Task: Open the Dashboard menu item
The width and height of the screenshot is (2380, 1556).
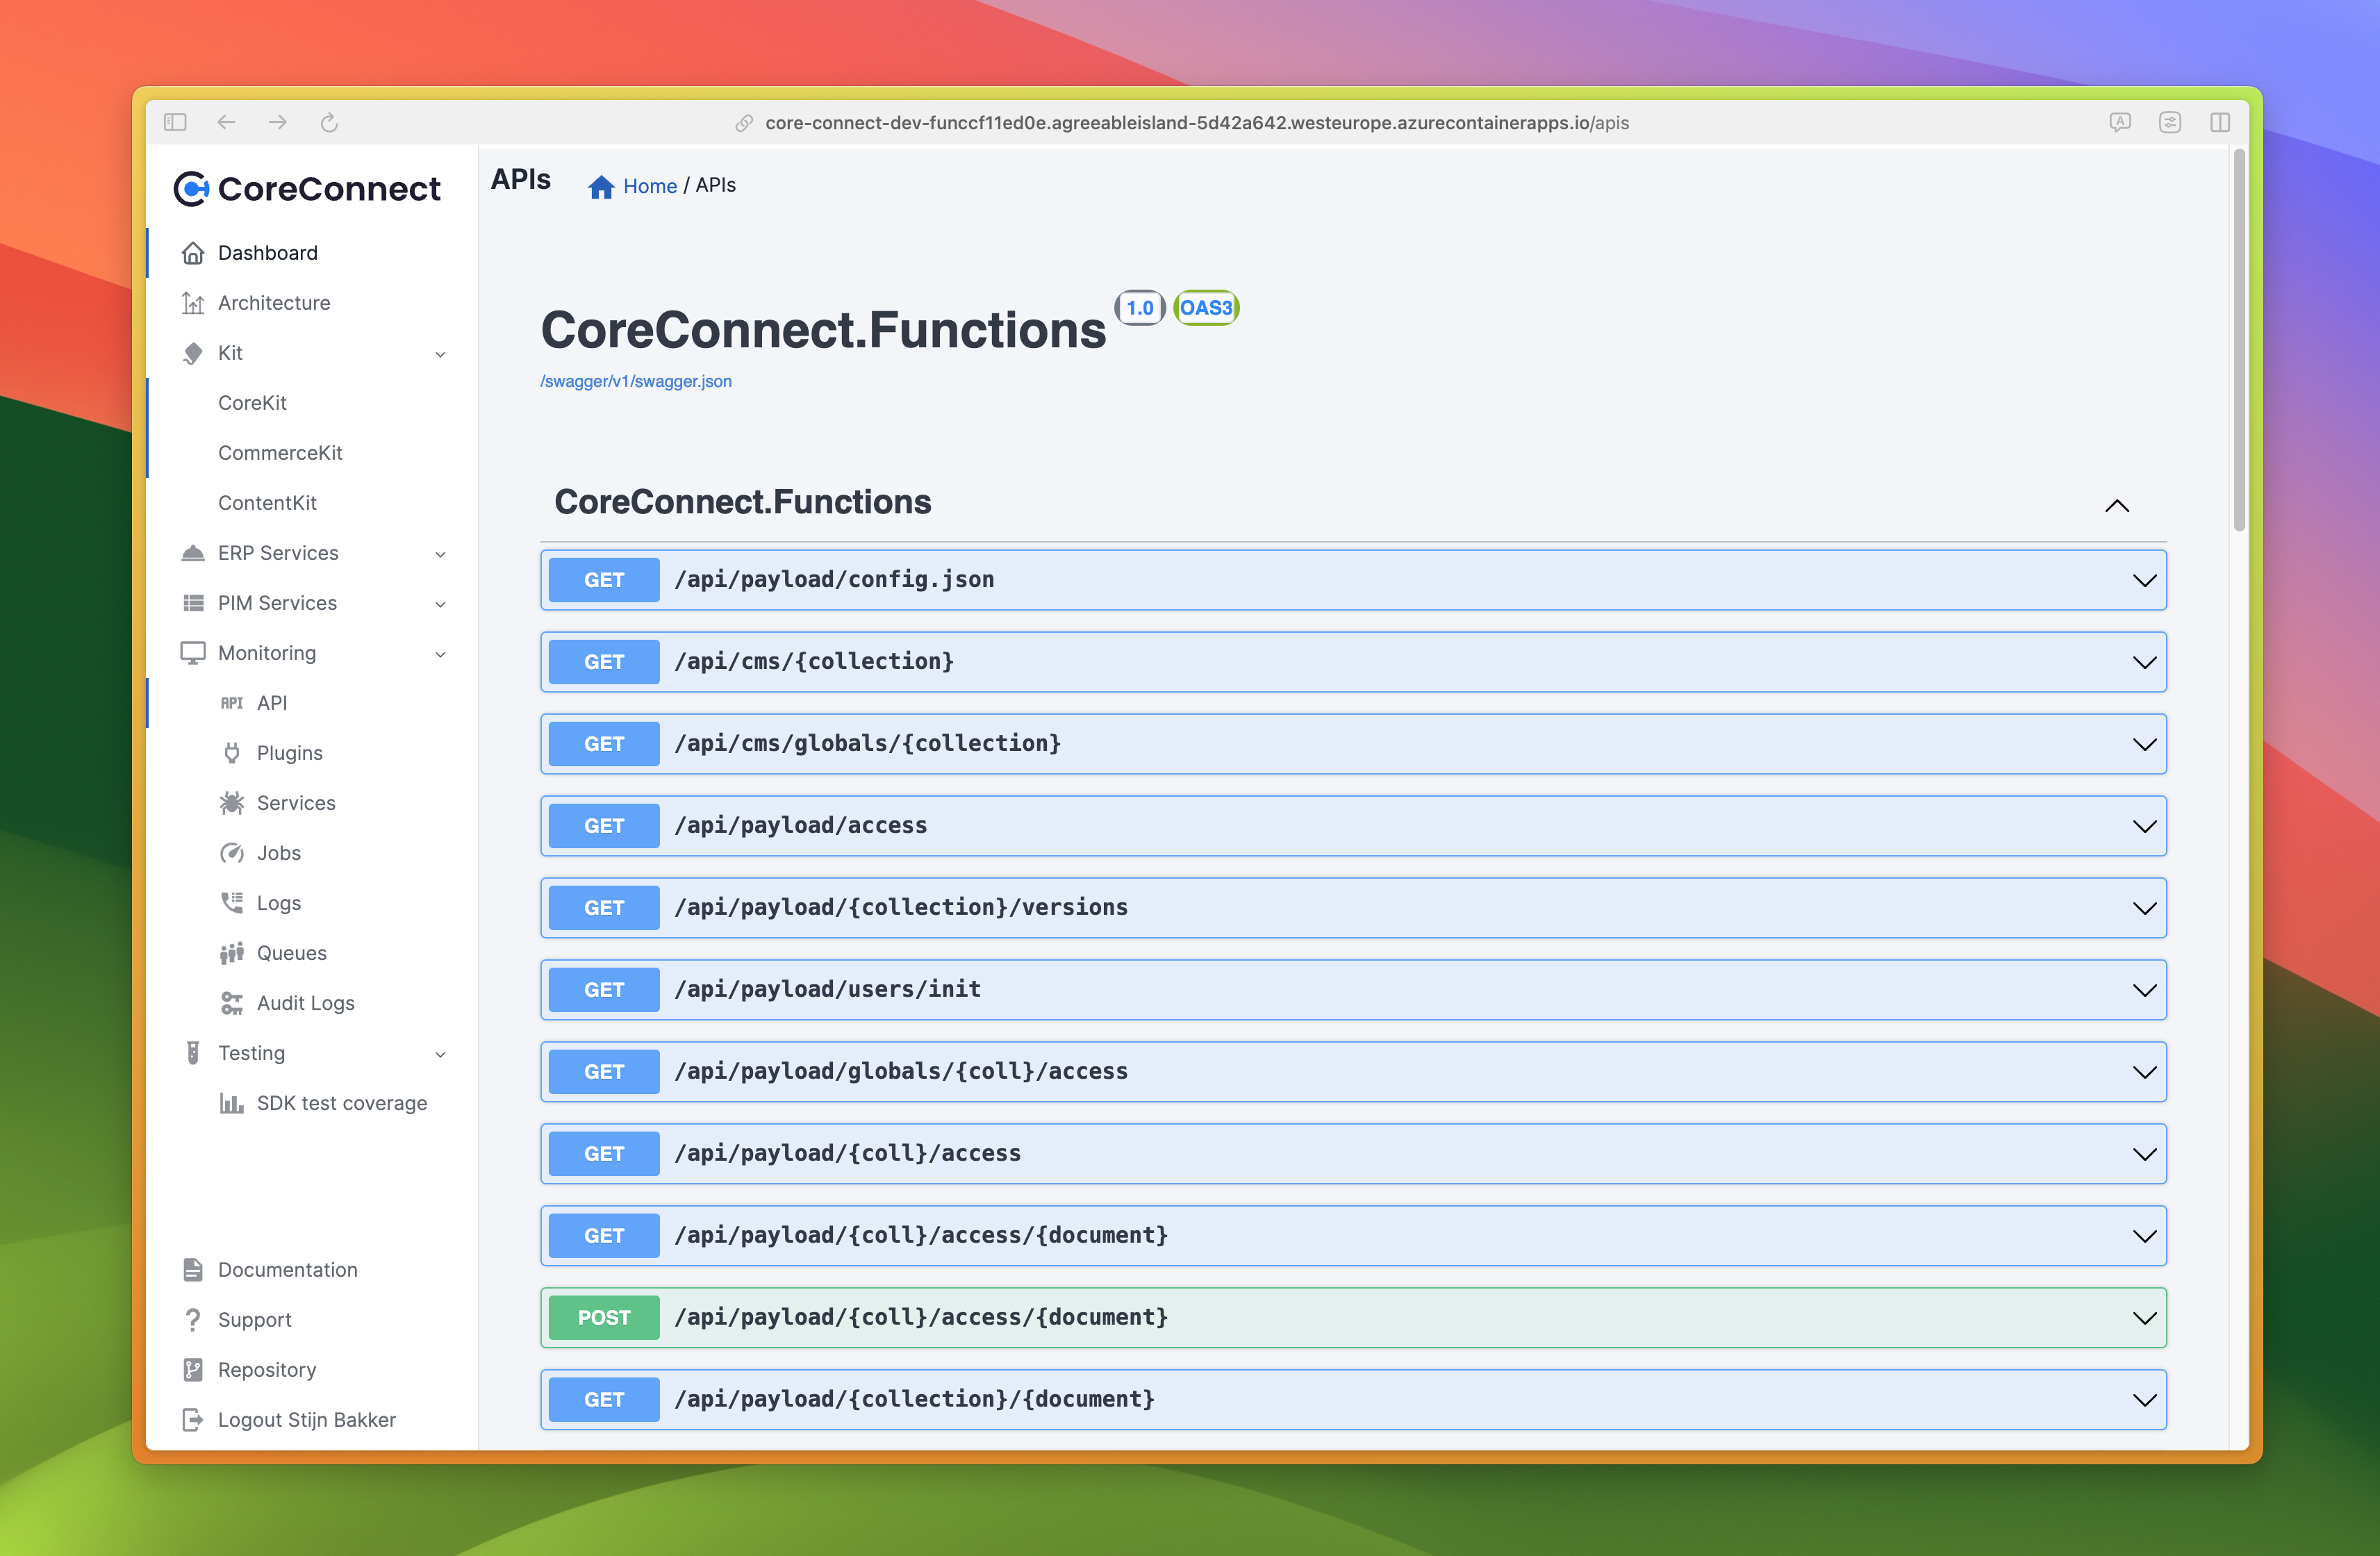Action: pos(268,253)
